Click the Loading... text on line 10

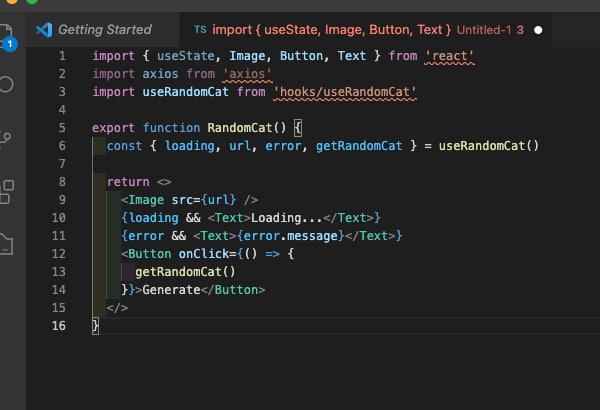click(x=287, y=217)
